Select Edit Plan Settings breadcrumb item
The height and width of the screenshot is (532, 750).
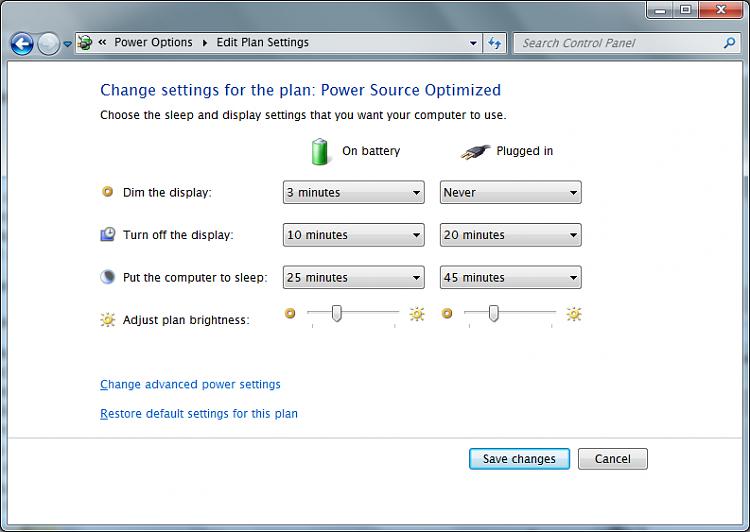pos(263,43)
